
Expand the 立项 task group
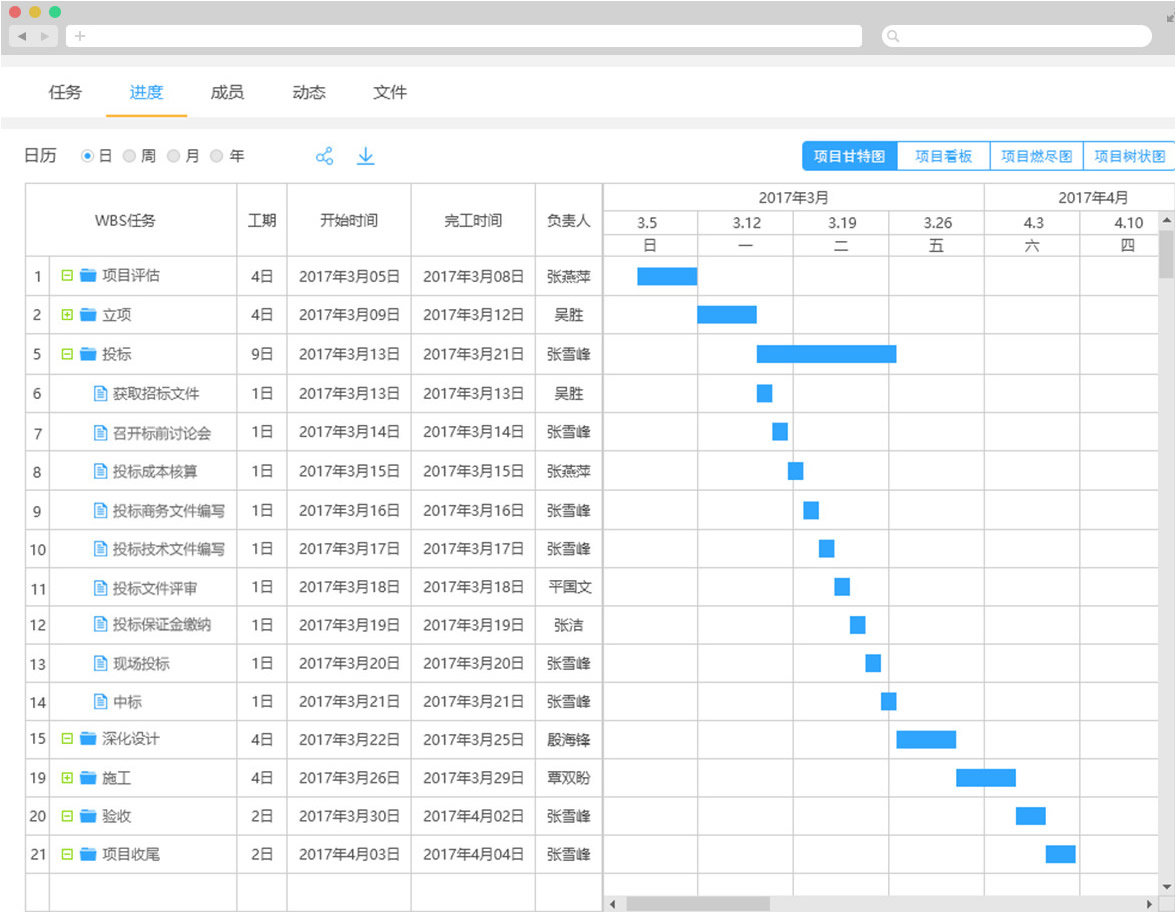(x=67, y=315)
